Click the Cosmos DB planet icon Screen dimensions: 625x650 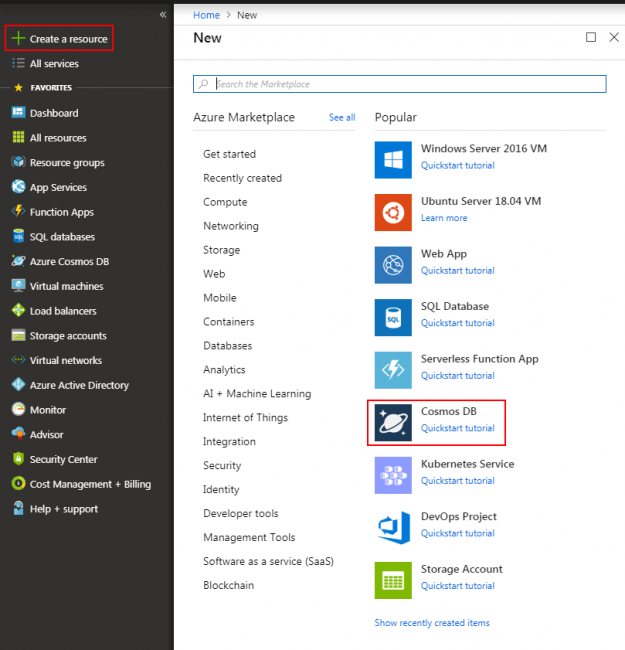[x=393, y=422]
